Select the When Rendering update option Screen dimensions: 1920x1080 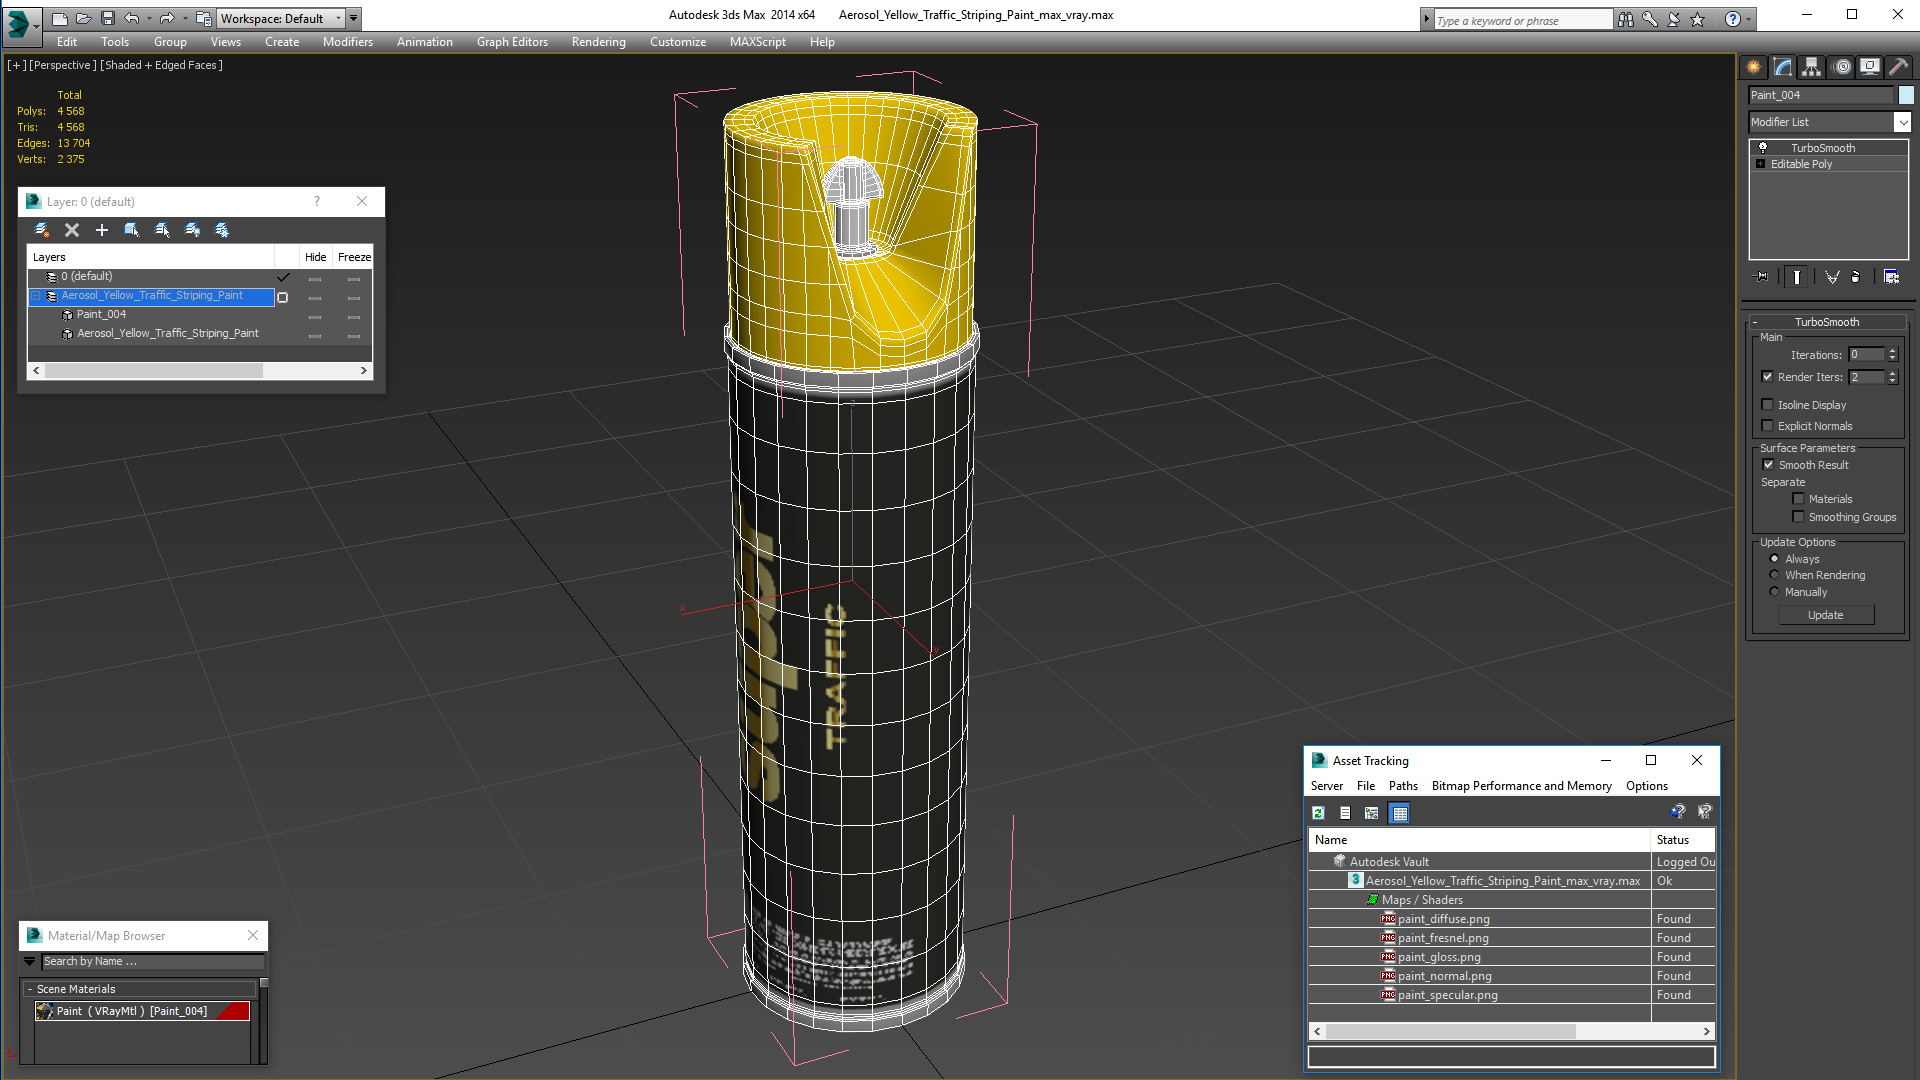coord(1774,575)
